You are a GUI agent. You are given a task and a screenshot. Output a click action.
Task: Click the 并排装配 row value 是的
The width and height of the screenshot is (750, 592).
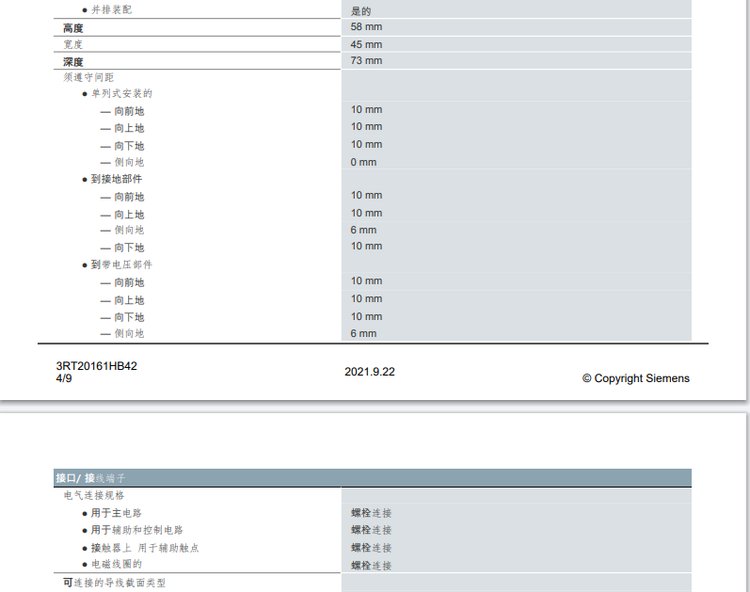[x=361, y=11]
